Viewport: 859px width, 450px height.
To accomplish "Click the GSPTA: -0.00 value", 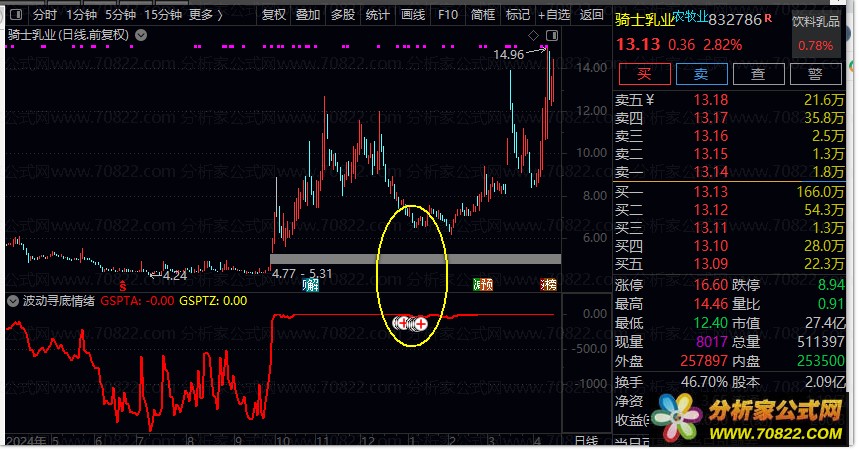I will tap(137, 301).
